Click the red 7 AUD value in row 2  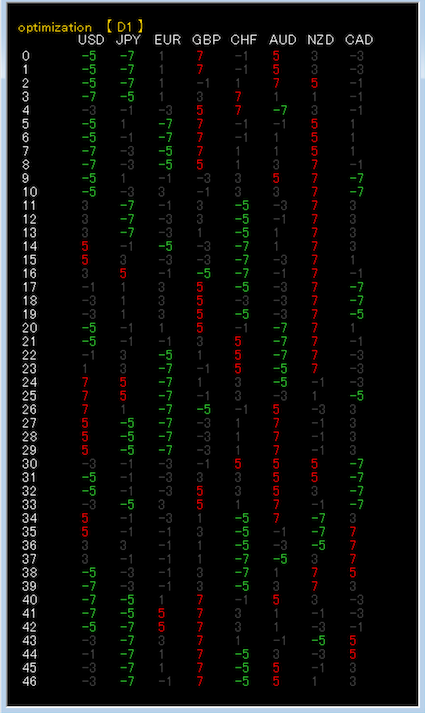[276, 83]
